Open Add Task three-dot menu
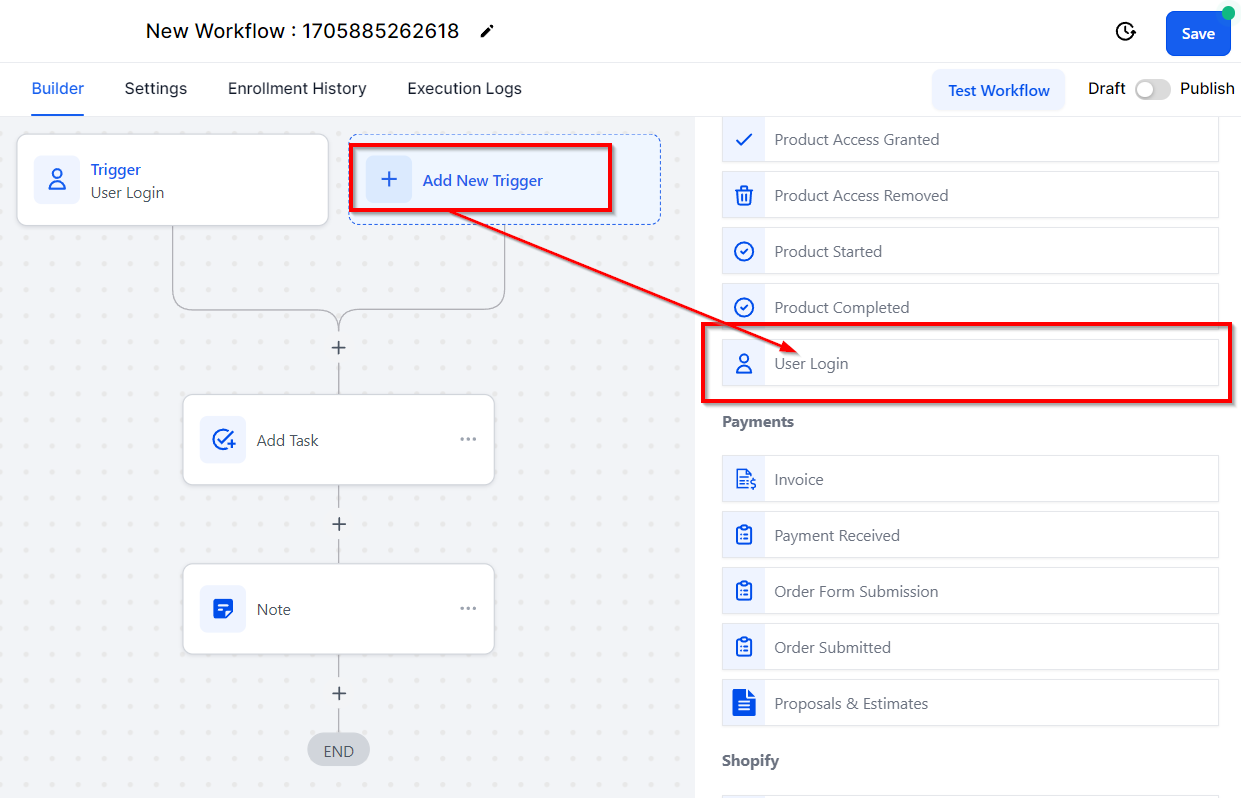 point(468,439)
